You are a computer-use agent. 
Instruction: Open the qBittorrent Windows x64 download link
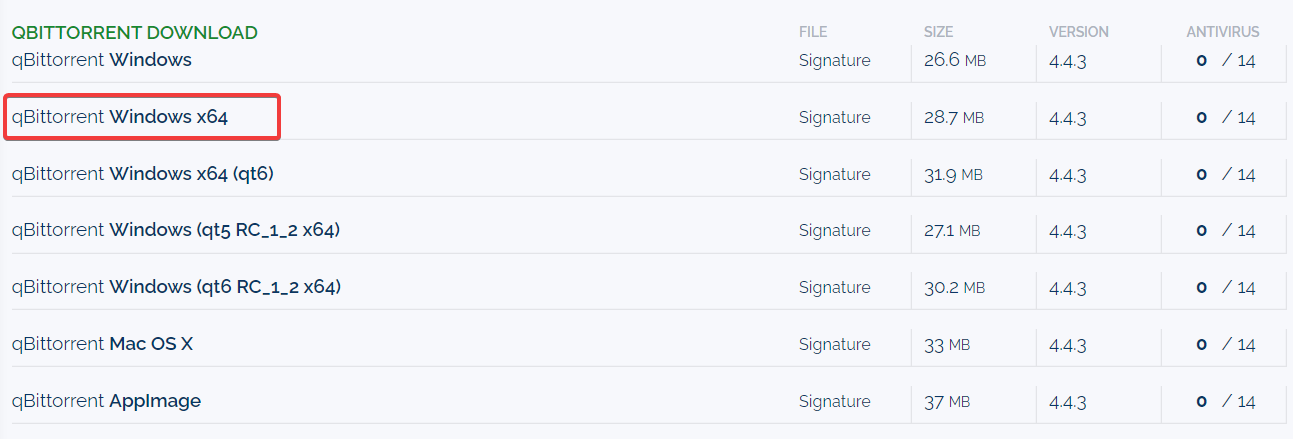click(120, 117)
